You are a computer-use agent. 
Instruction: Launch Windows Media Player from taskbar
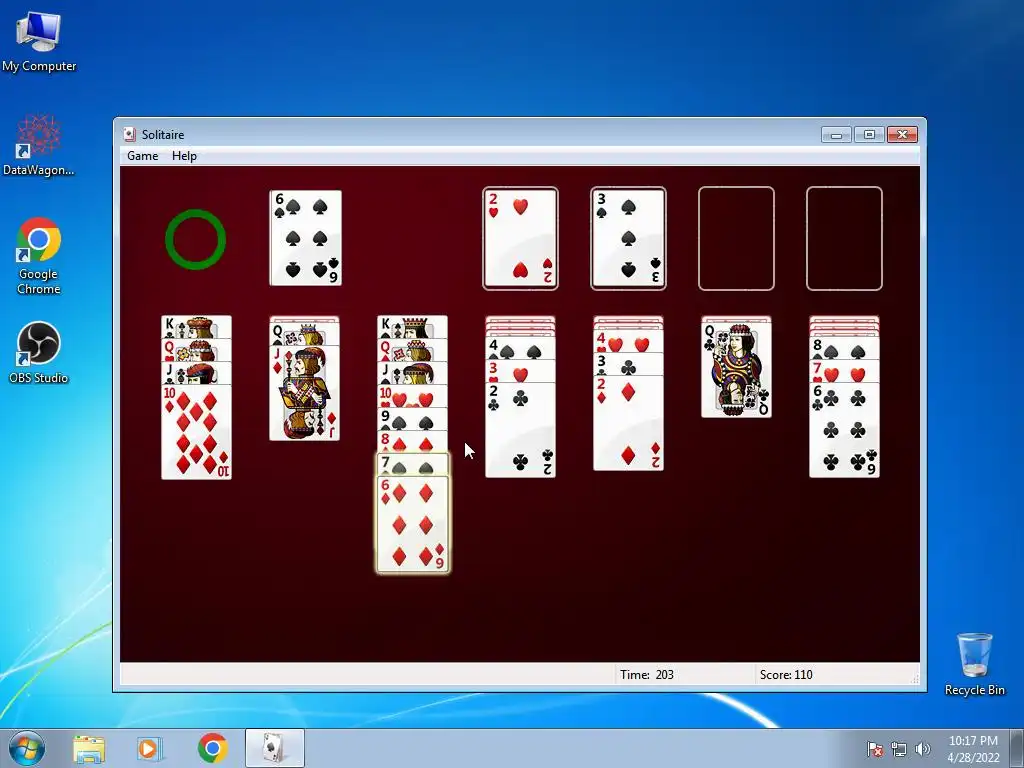148,748
